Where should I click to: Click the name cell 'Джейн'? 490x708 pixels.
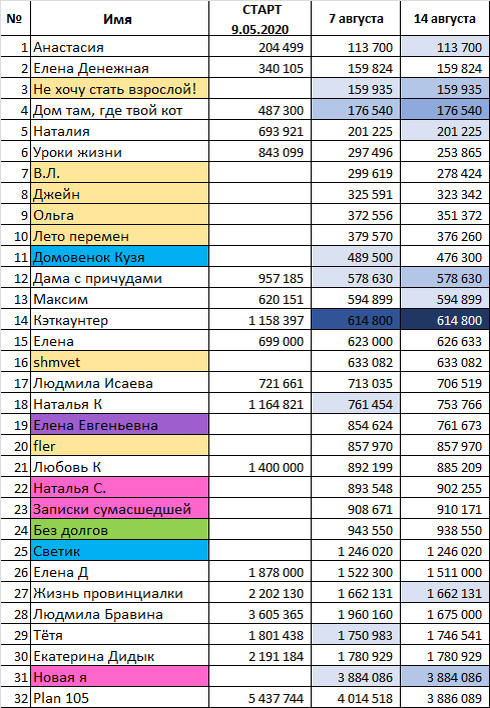click(119, 194)
